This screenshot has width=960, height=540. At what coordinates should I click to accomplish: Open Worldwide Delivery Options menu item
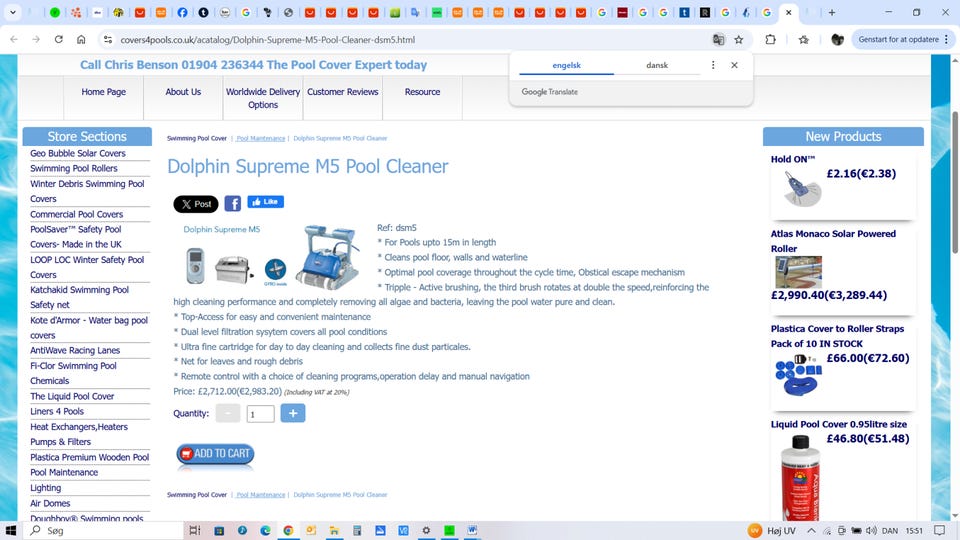(x=263, y=98)
